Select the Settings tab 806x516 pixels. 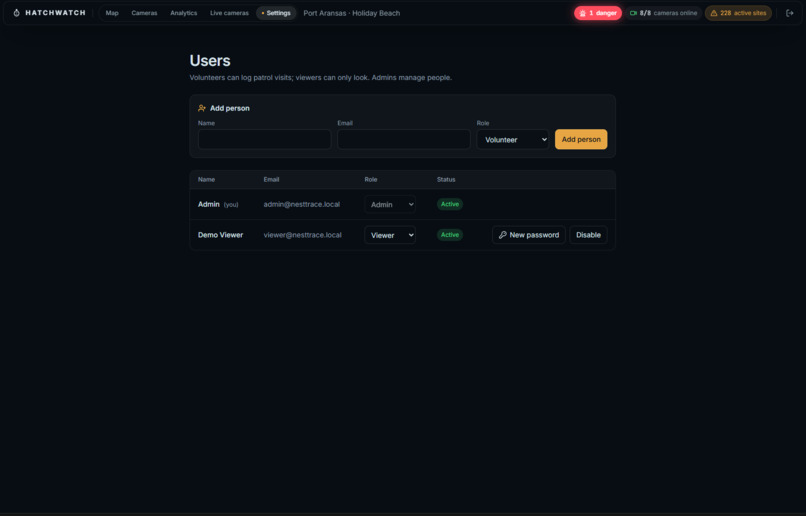[x=276, y=13]
